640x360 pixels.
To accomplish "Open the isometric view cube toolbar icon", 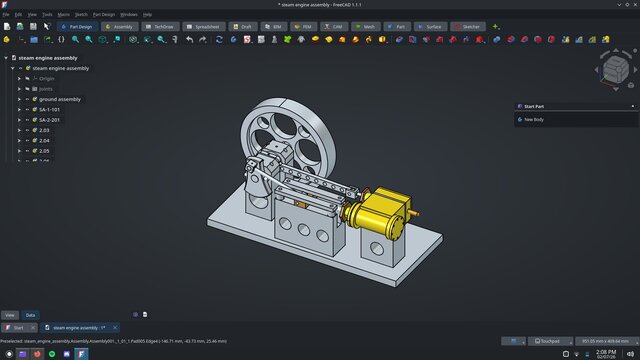I will 102,40.
